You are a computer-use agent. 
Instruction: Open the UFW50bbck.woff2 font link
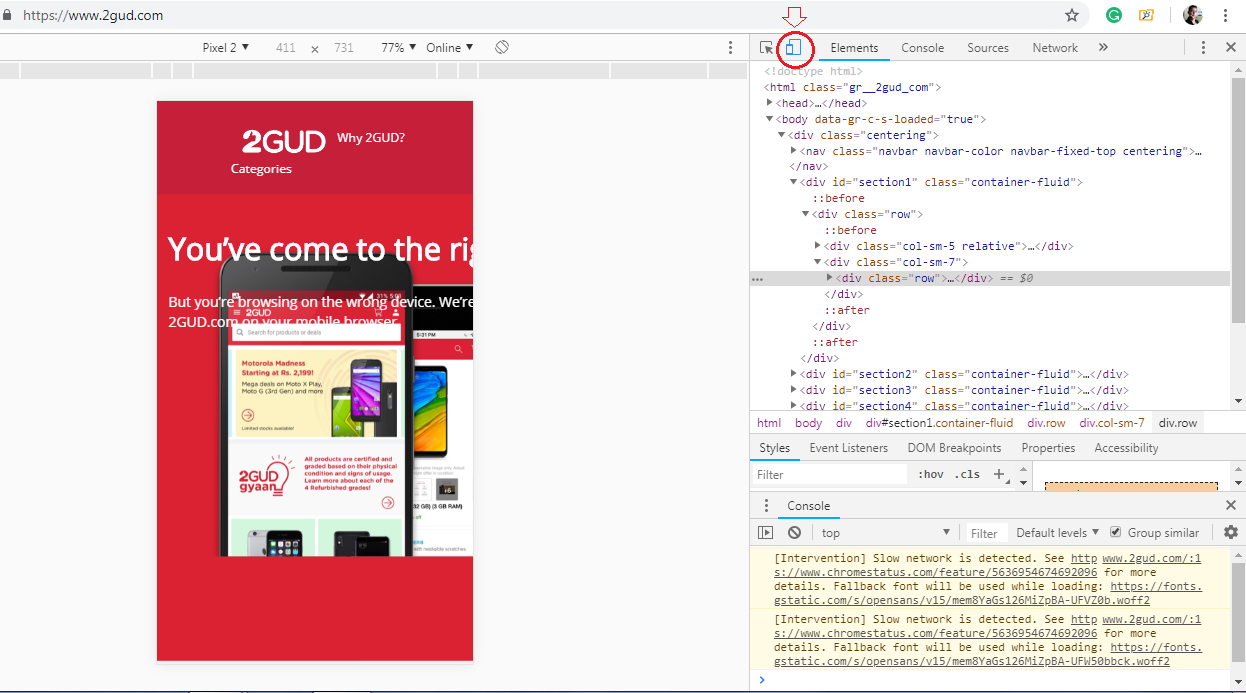pos(988,655)
